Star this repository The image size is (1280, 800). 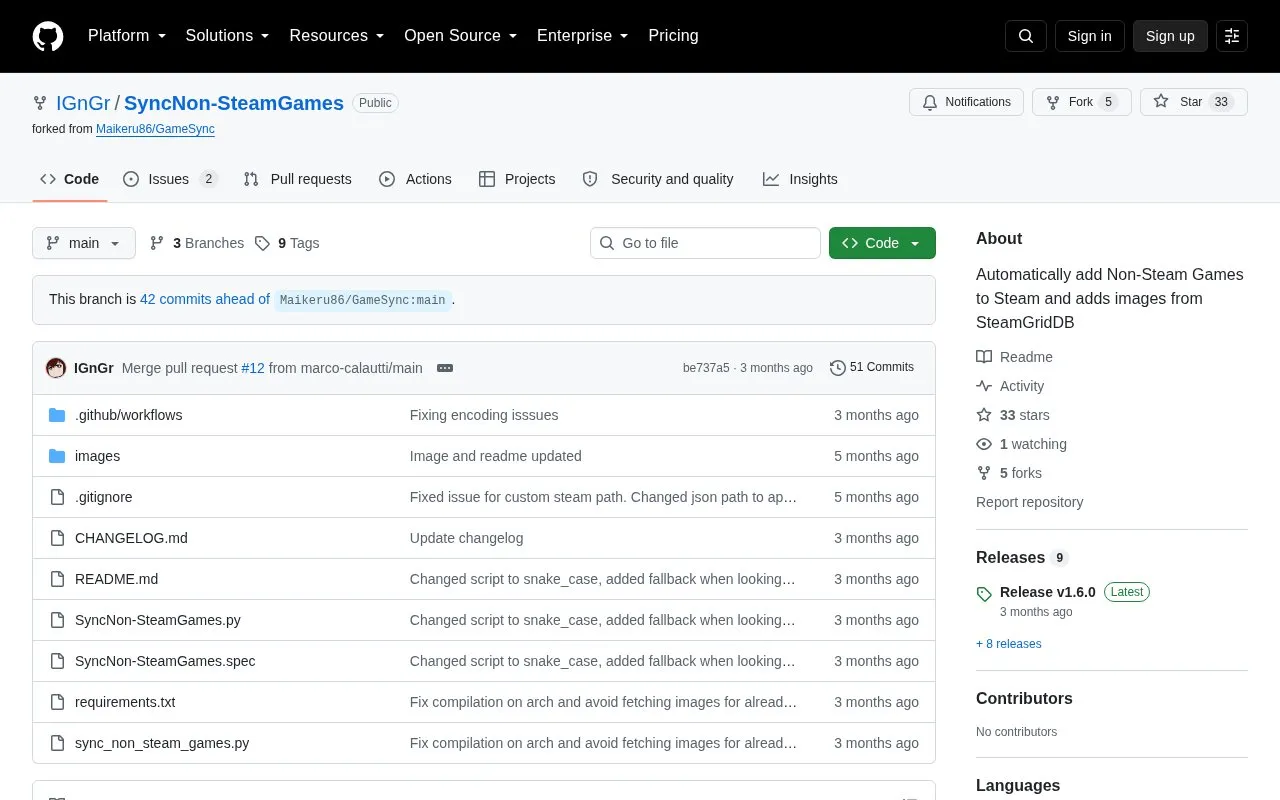click(x=1193, y=102)
